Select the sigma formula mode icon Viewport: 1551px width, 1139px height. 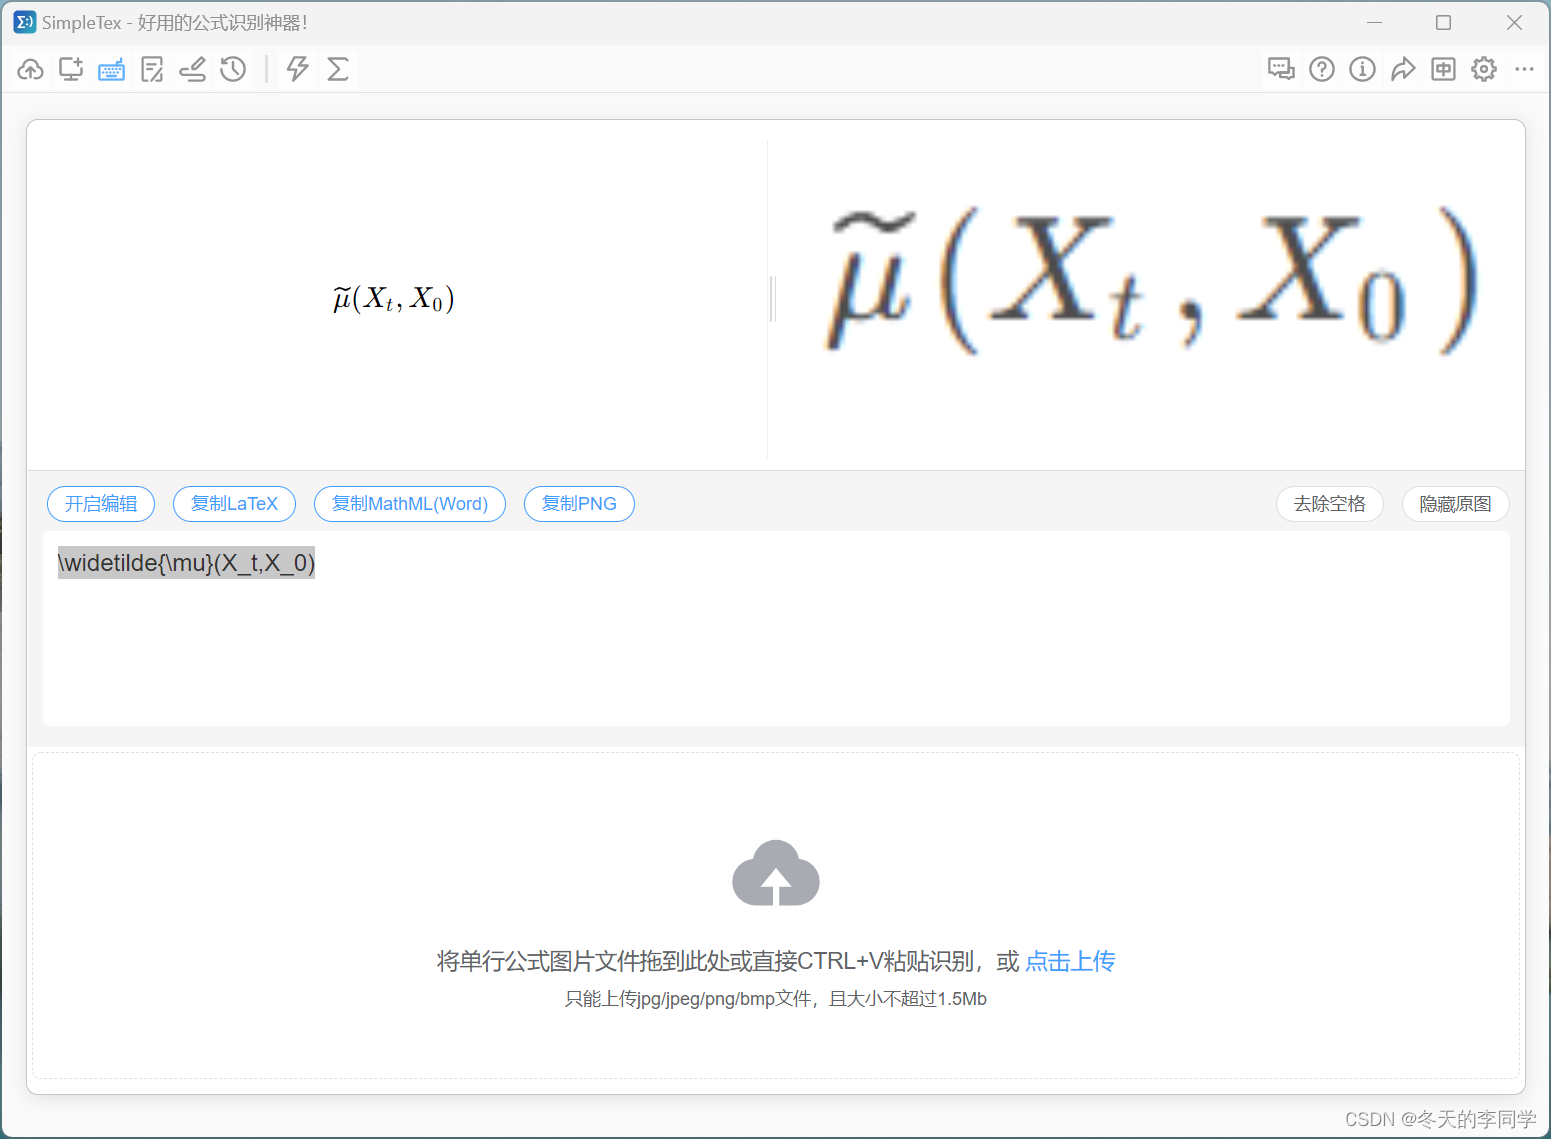point(337,69)
